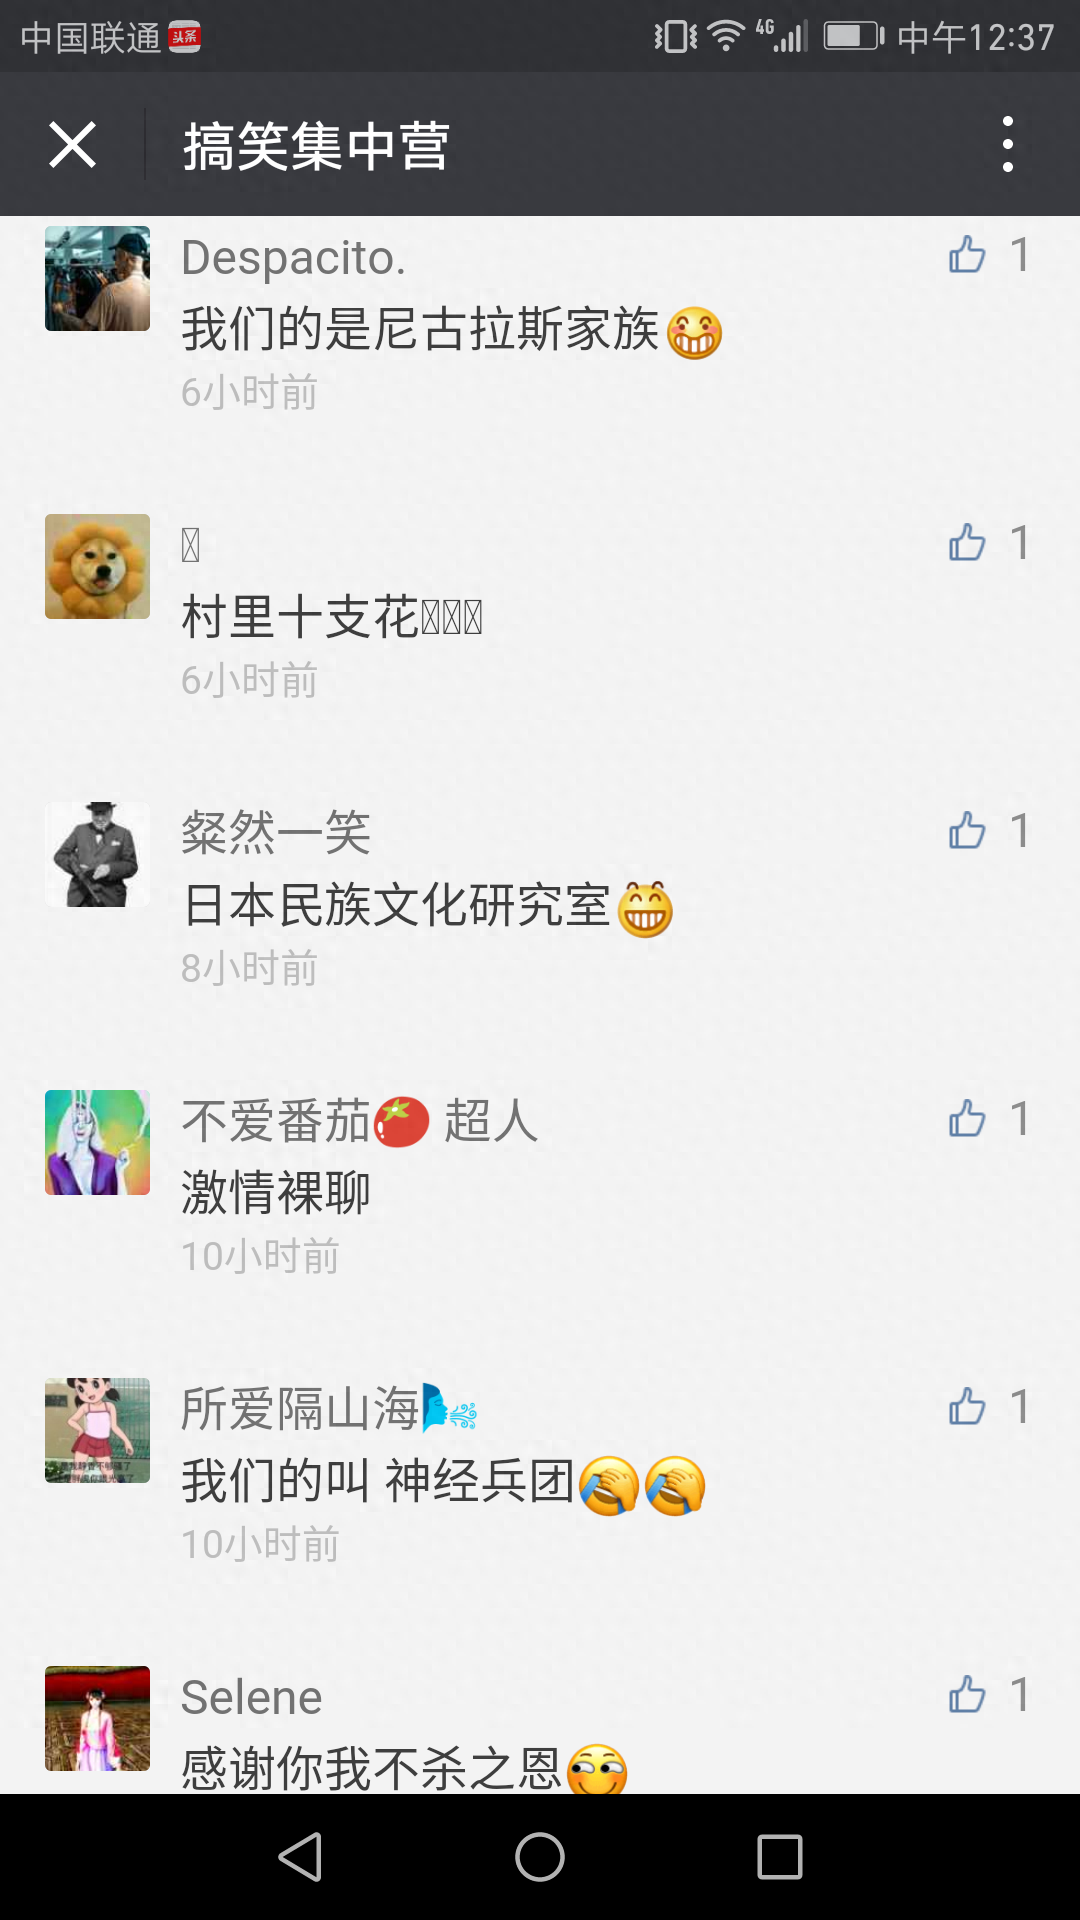This screenshot has width=1080, height=1920.
Task: Open Despacito.'s profile avatar
Action: click(97, 278)
